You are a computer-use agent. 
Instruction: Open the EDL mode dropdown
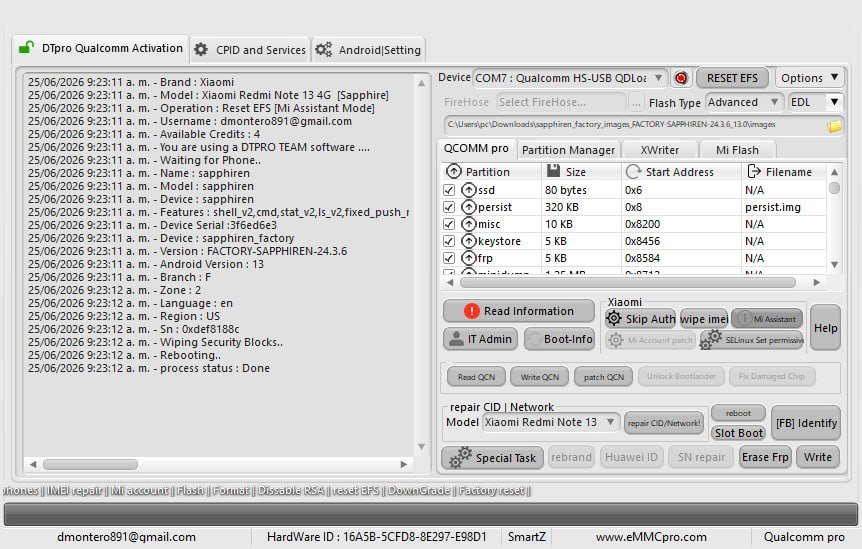[x=815, y=102]
